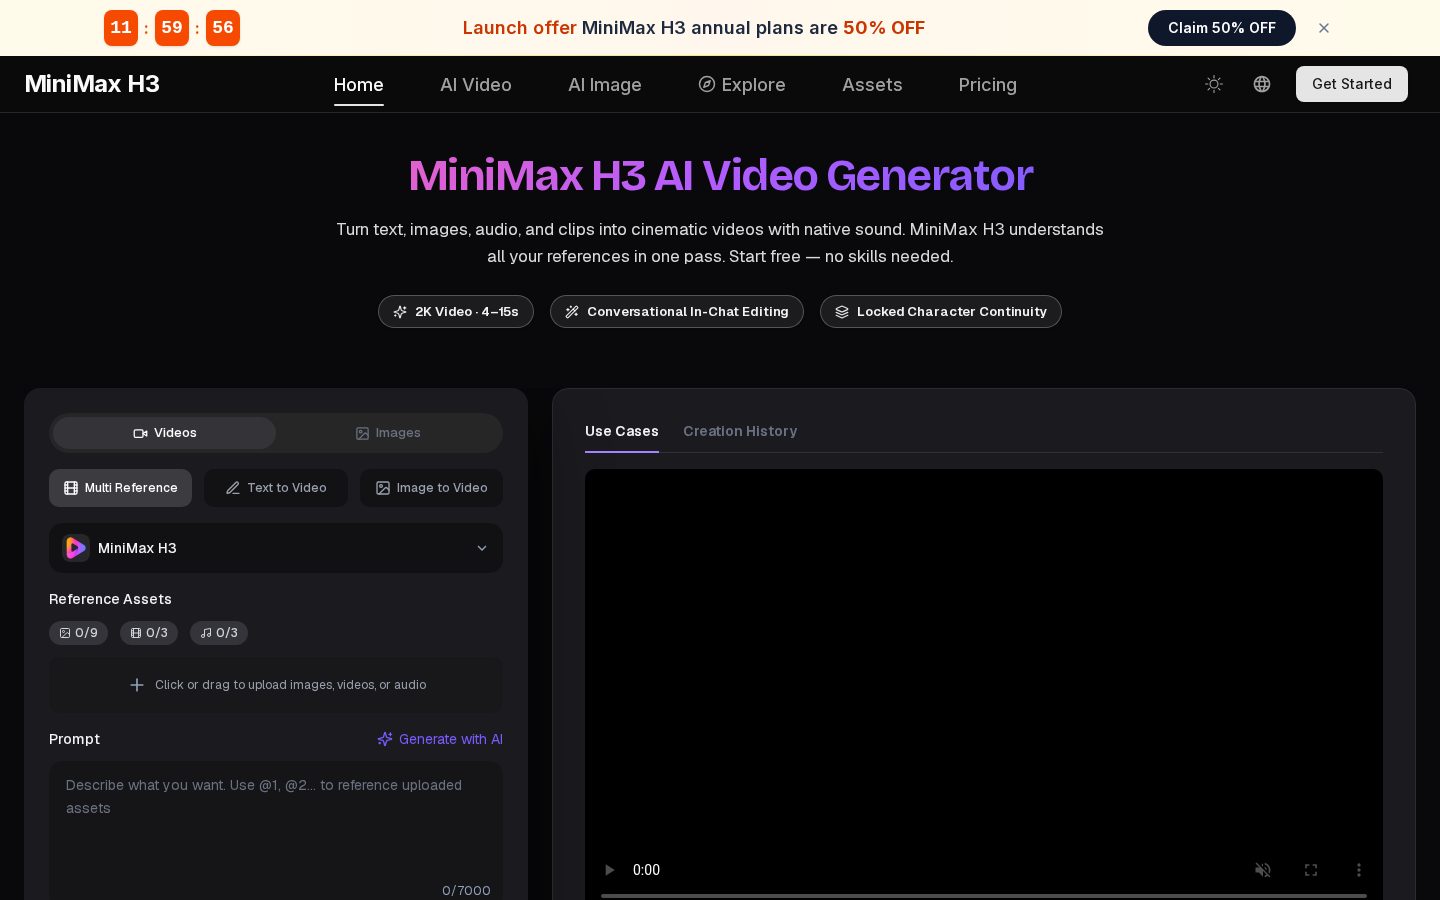Click the video count 0/3 chip

[x=149, y=633]
